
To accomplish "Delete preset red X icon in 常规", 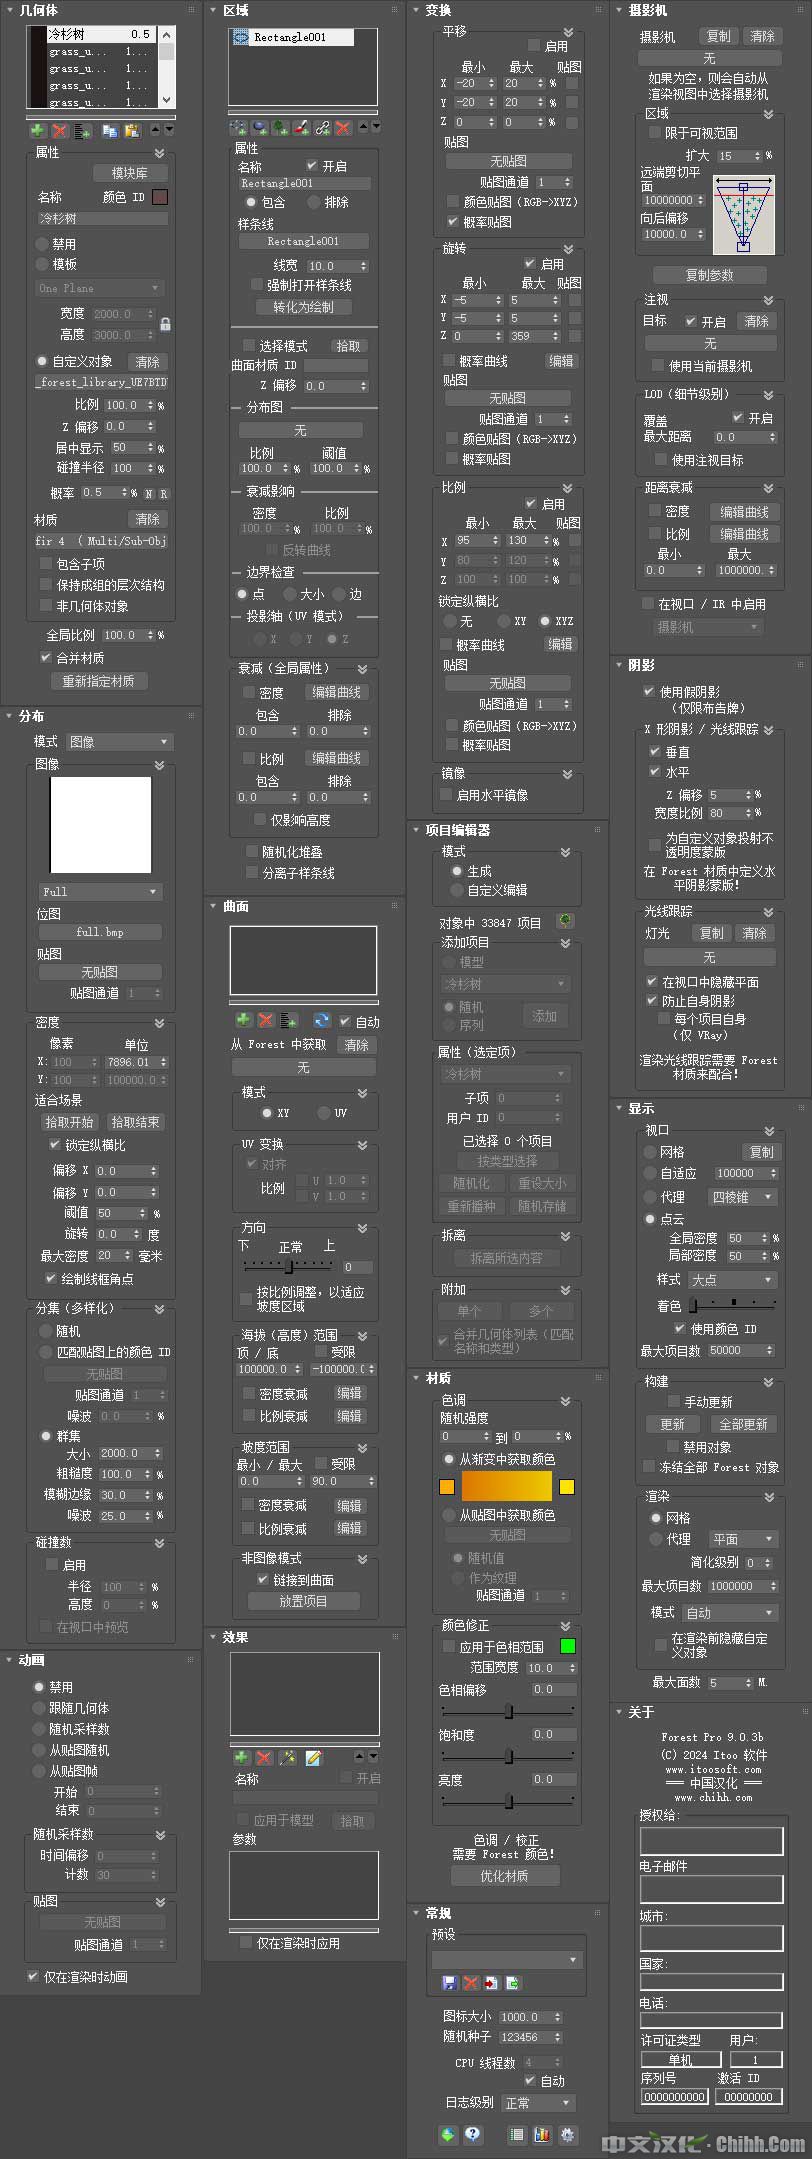I will 470,1982.
